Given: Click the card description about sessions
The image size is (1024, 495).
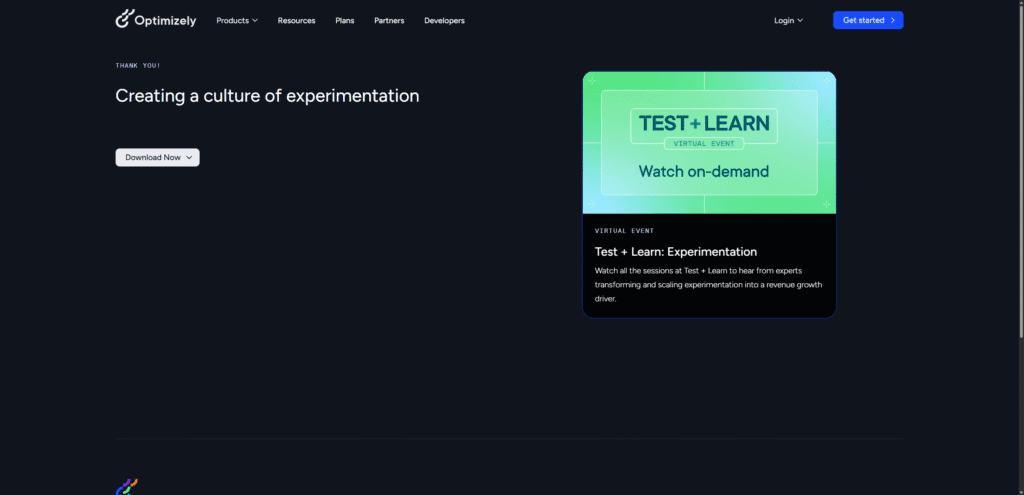Looking at the screenshot, I should coord(708,284).
